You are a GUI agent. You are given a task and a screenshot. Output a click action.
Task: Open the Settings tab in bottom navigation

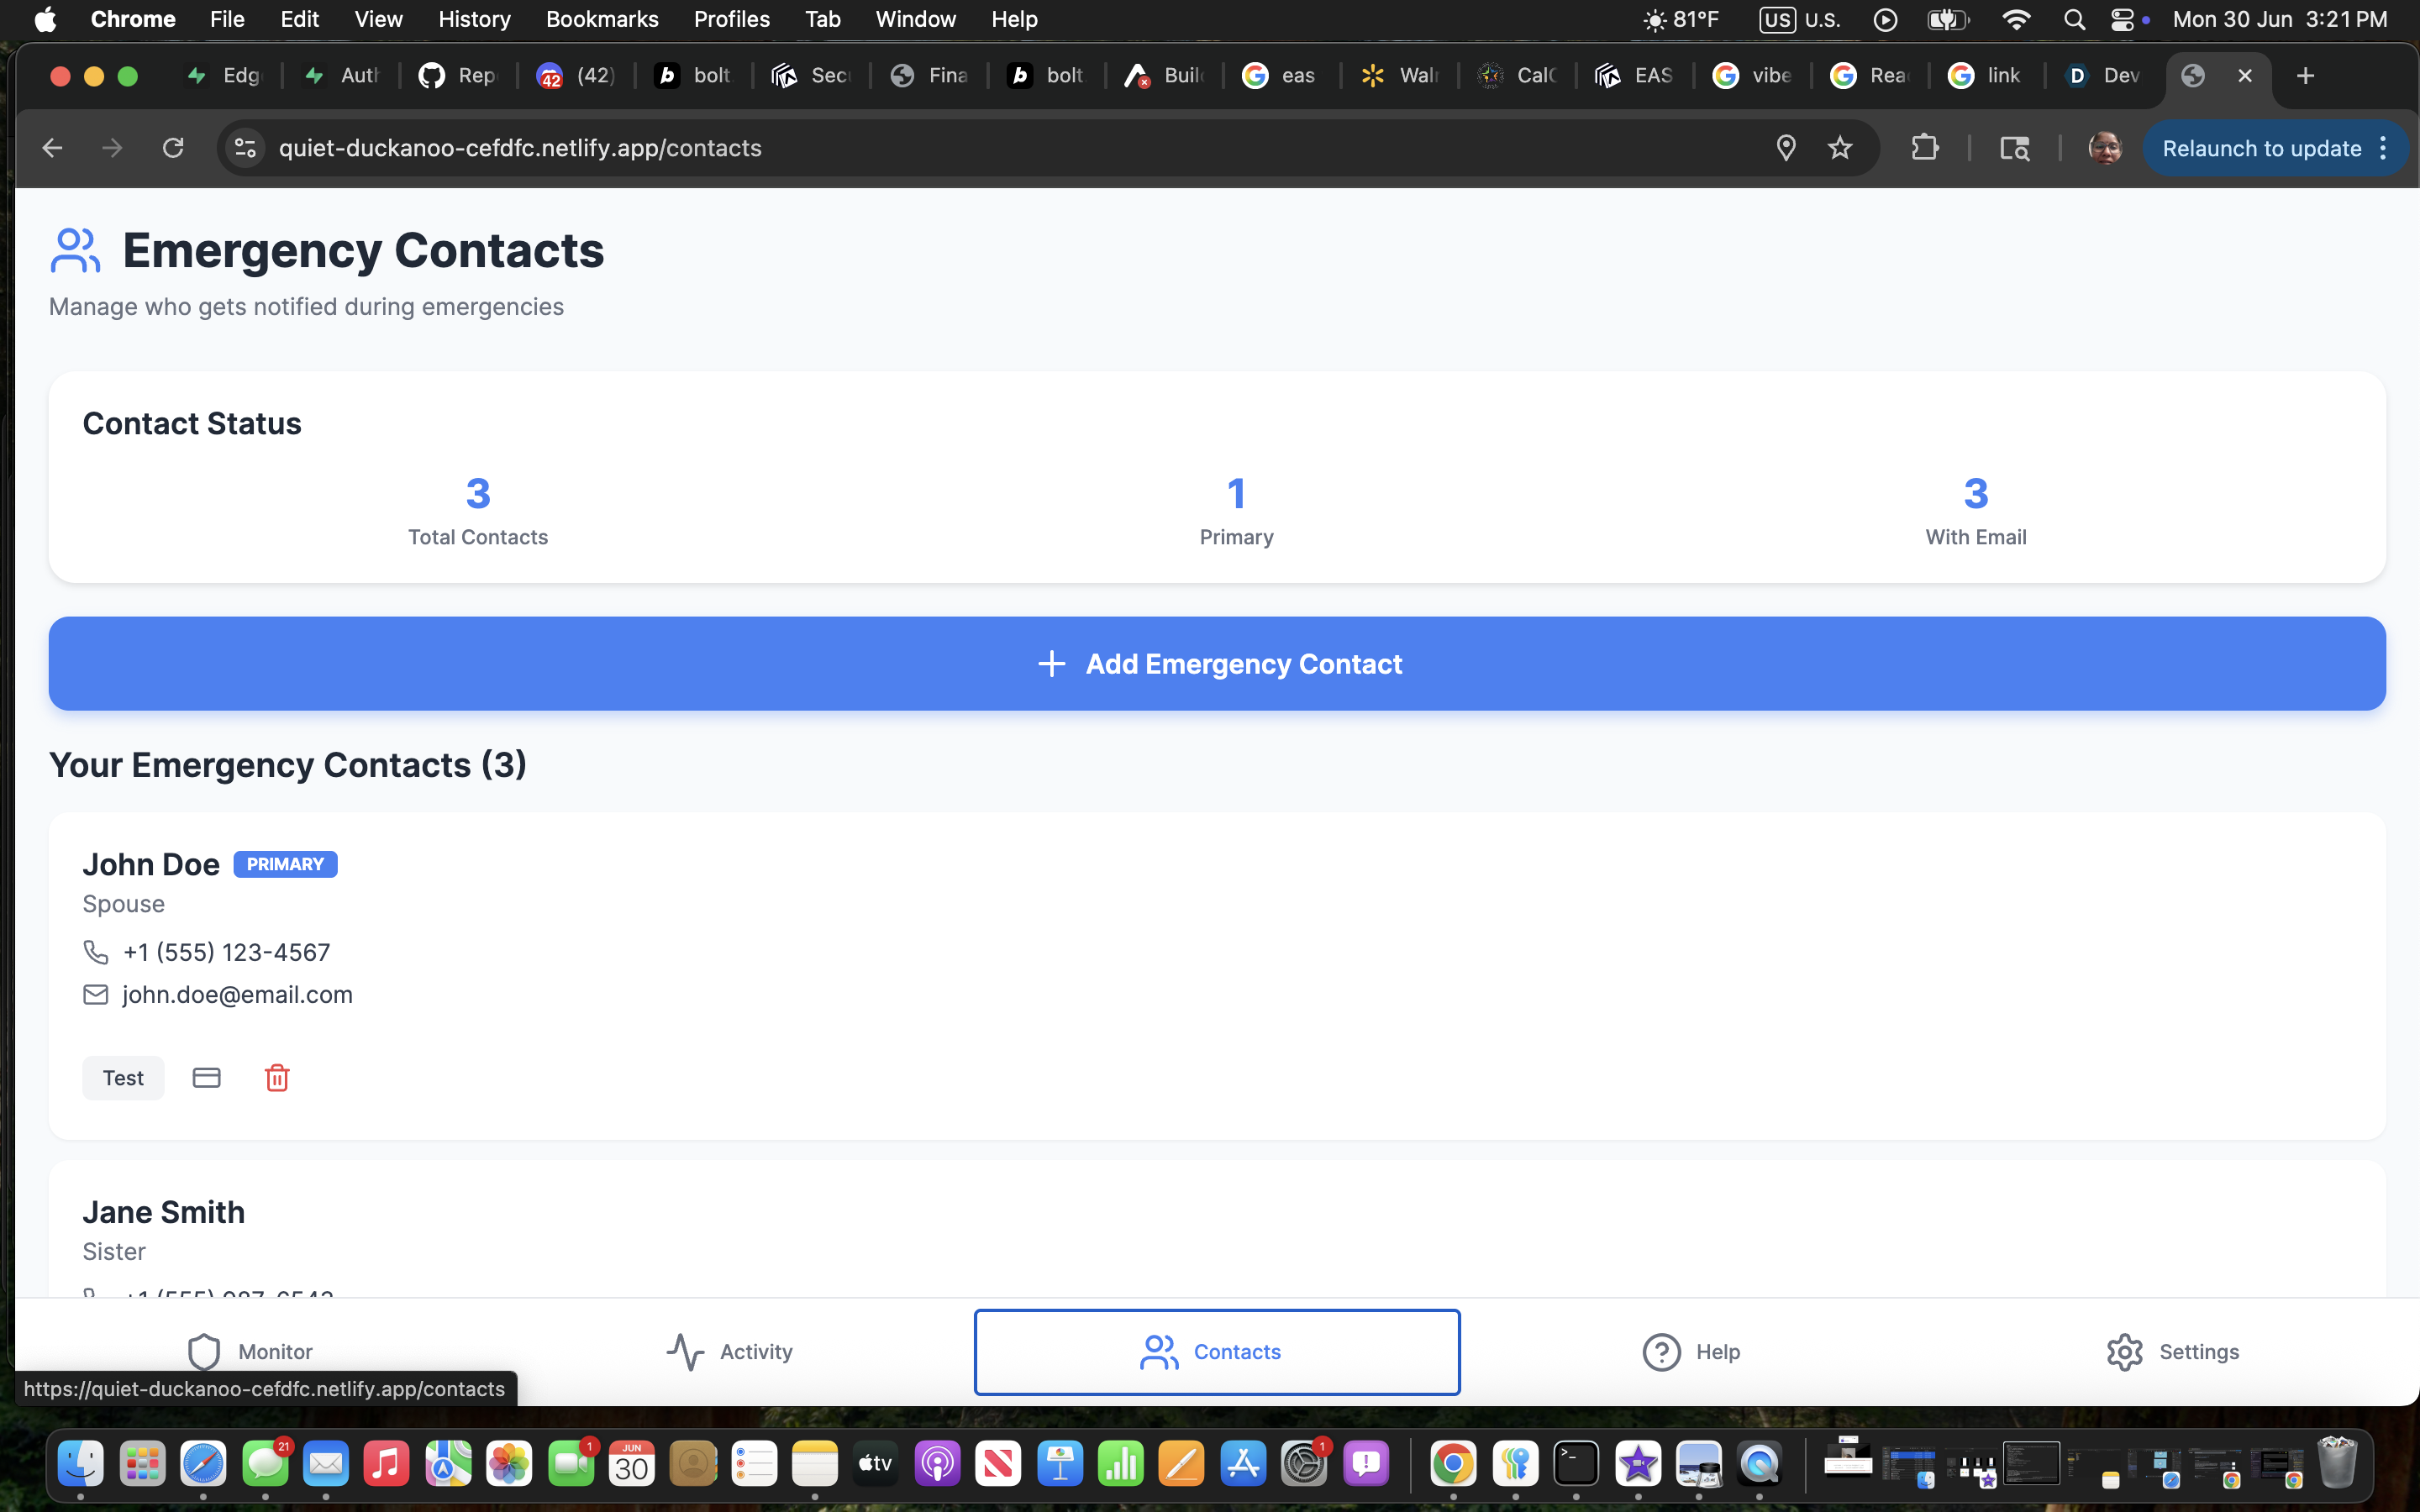click(x=2172, y=1352)
